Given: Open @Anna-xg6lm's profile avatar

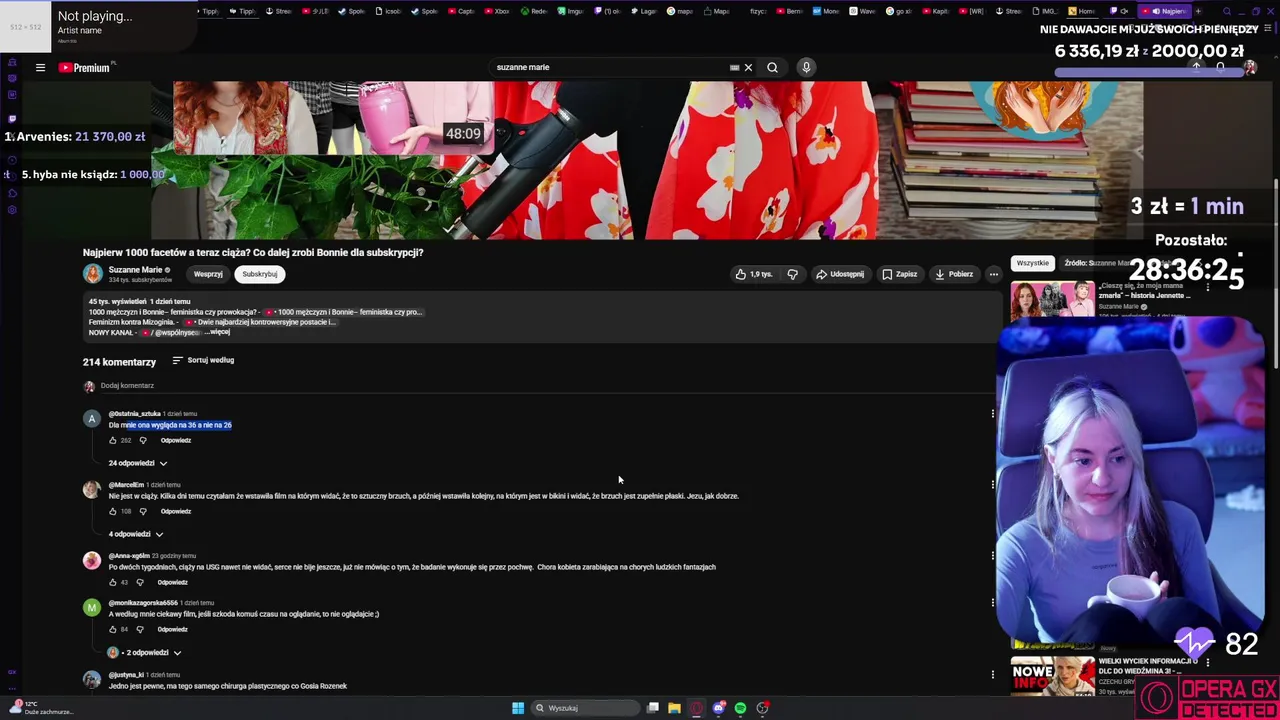Looking at the screenshot, I should (x=92, y=561).
